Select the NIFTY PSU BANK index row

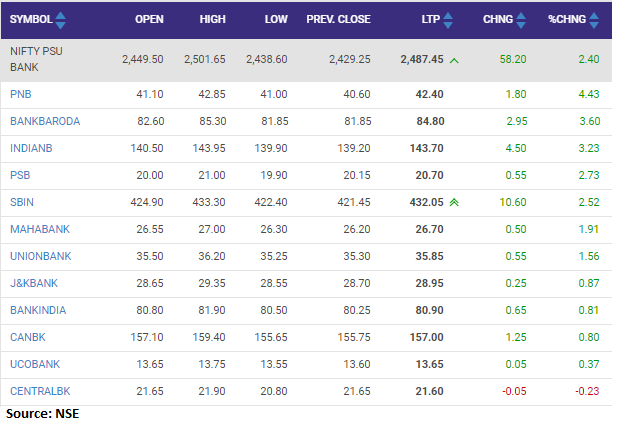pos(40,61)
